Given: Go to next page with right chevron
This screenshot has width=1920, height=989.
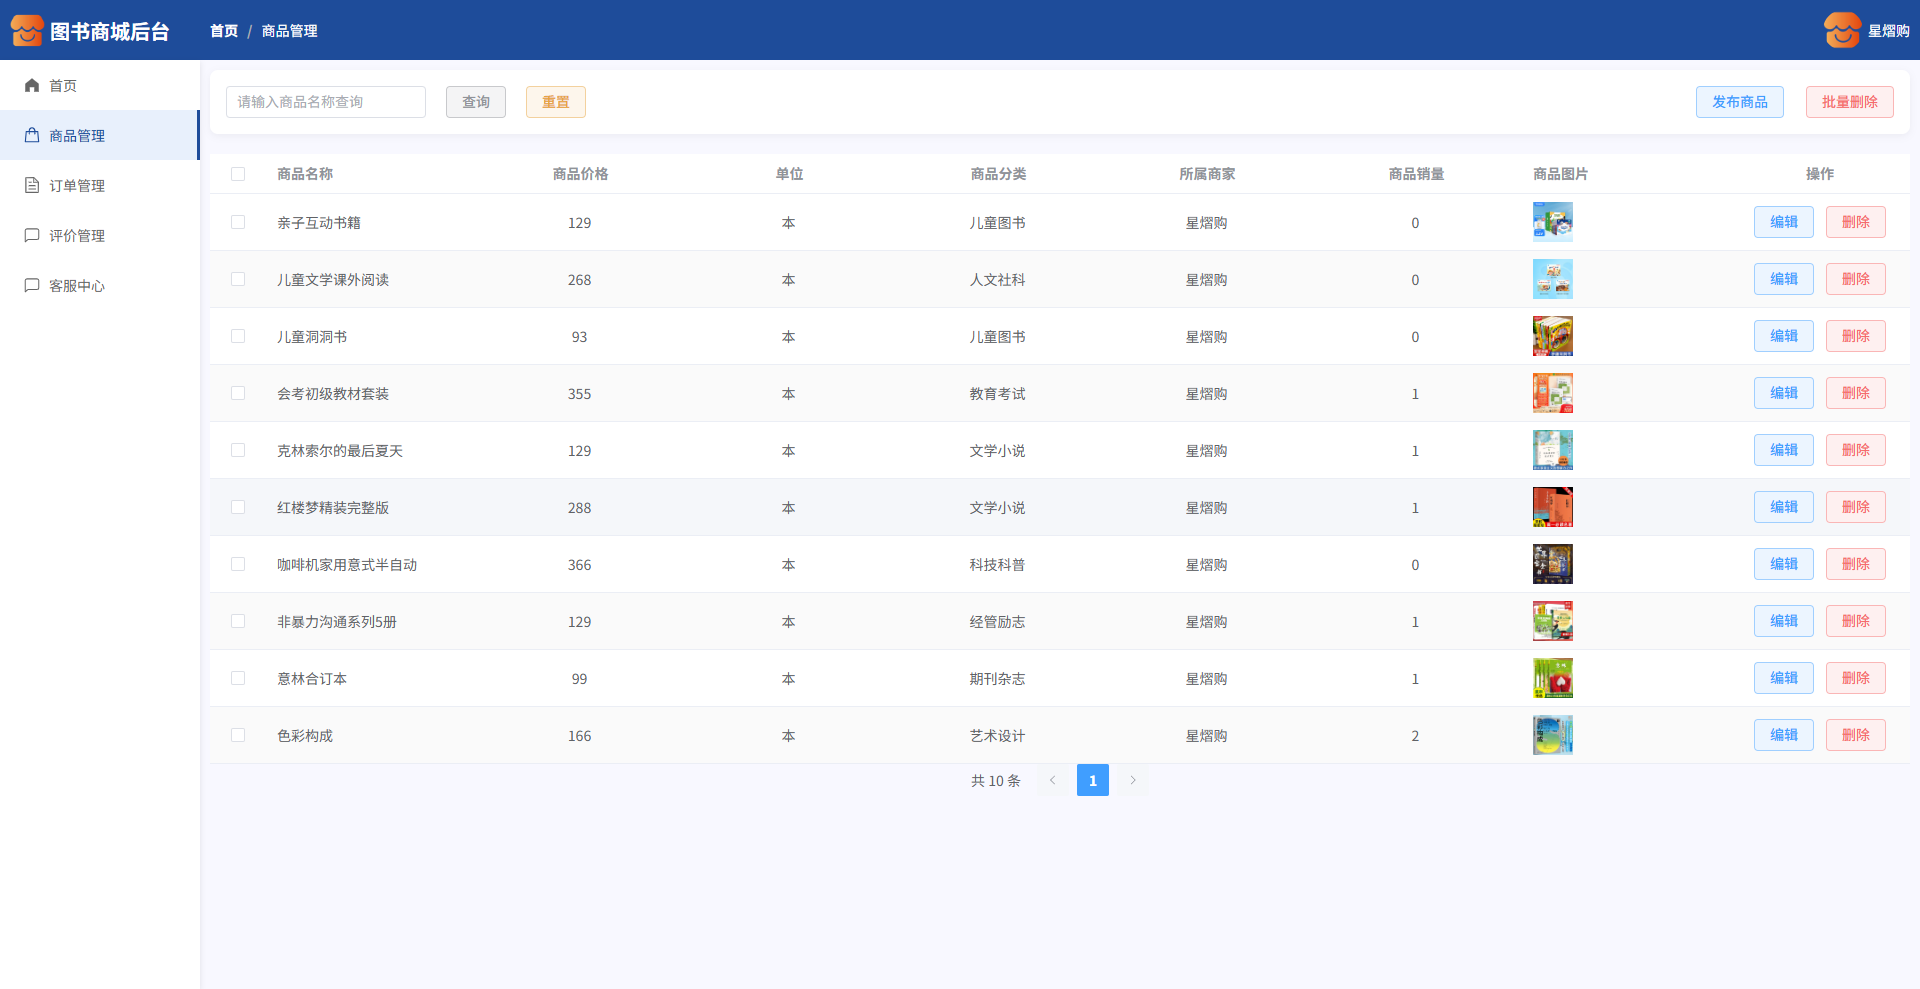Looking at the screenshot, I should pos(1133,780).
